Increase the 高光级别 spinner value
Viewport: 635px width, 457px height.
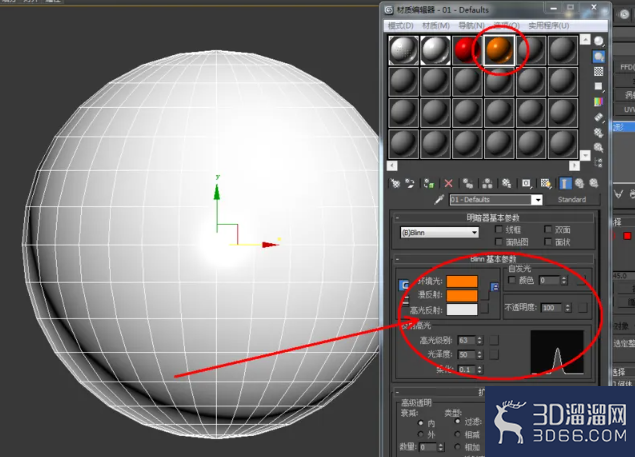coord(480,338)
